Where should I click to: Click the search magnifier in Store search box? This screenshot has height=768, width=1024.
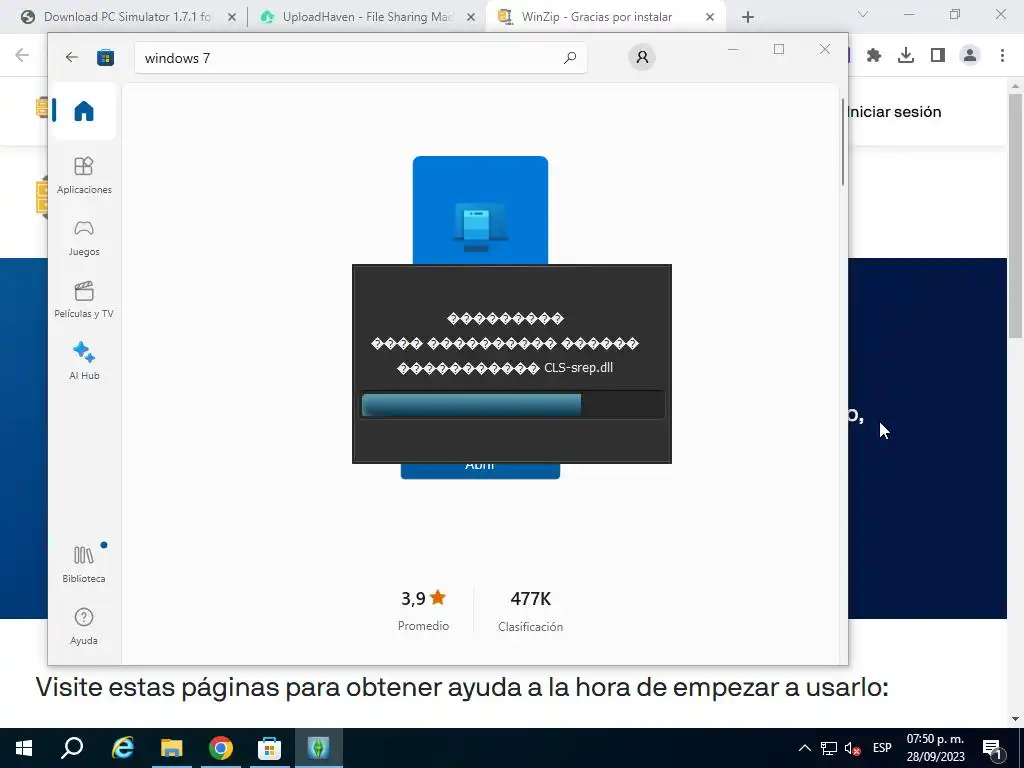[x=569, y=57]
